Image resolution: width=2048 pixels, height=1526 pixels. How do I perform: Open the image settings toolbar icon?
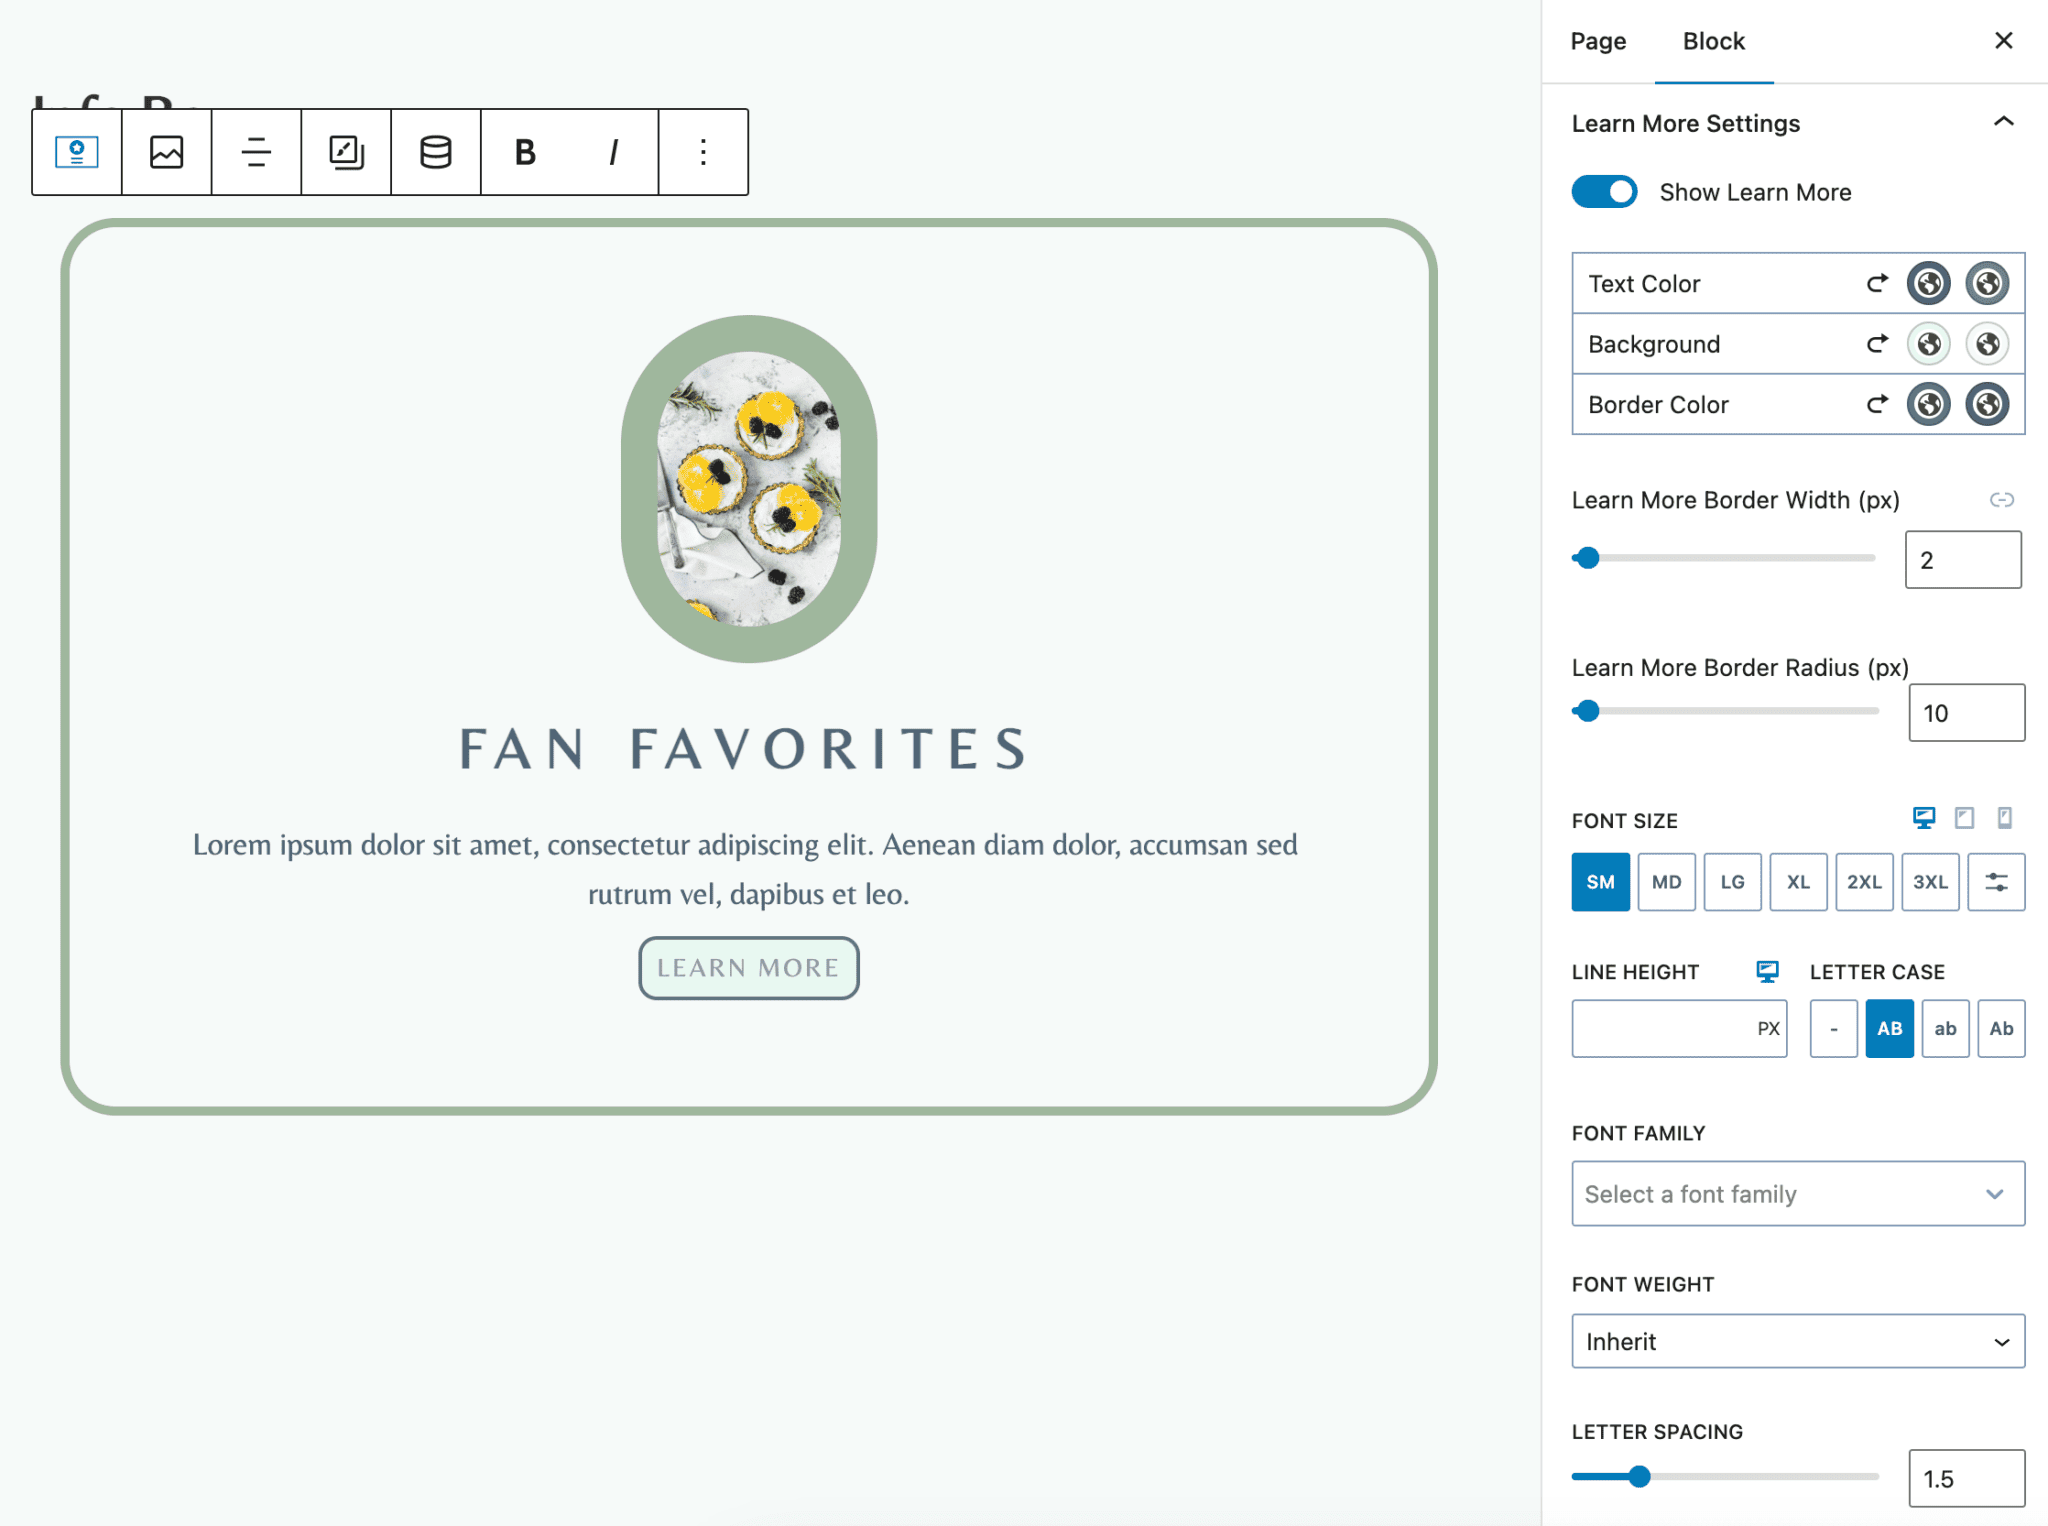click(x=167, y=152)
